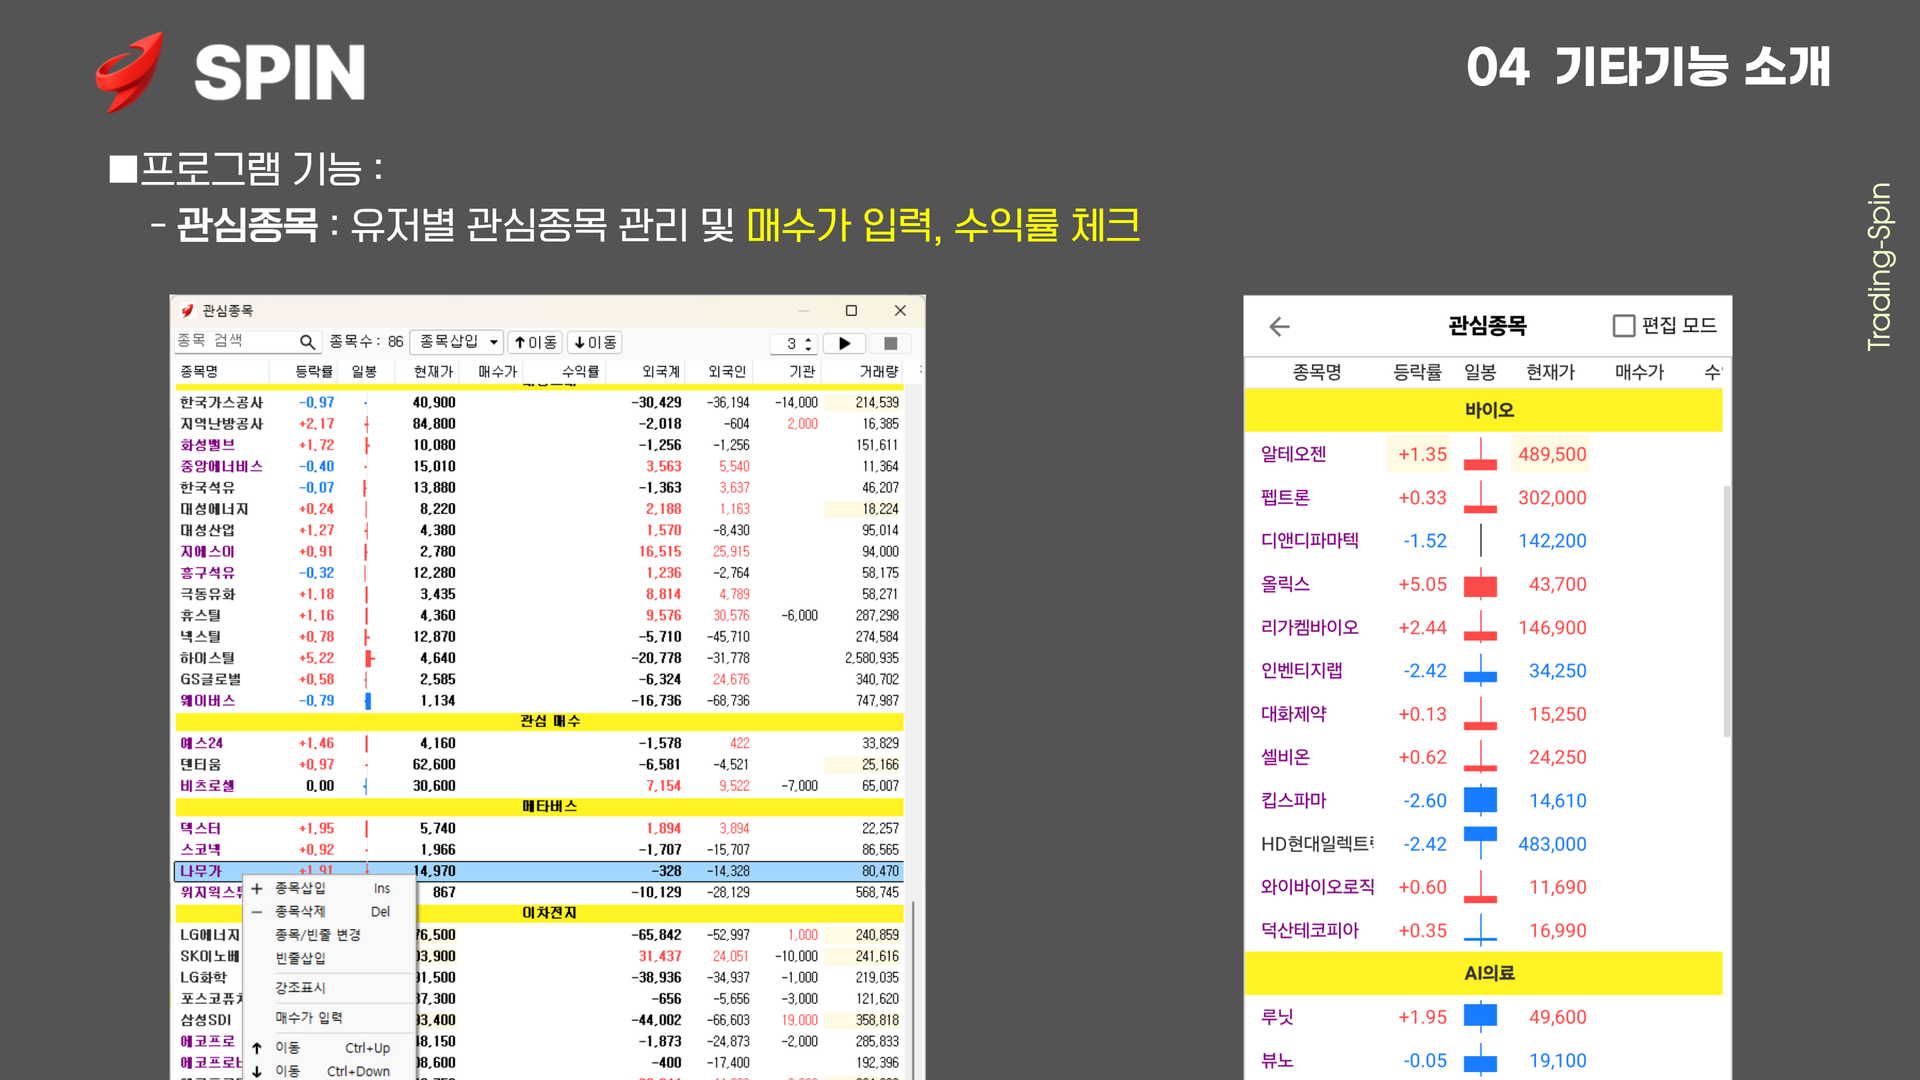Open the 종목삽입 dropdown
This screenshot has height=1080, width=1920.
(x=493, y=342)
